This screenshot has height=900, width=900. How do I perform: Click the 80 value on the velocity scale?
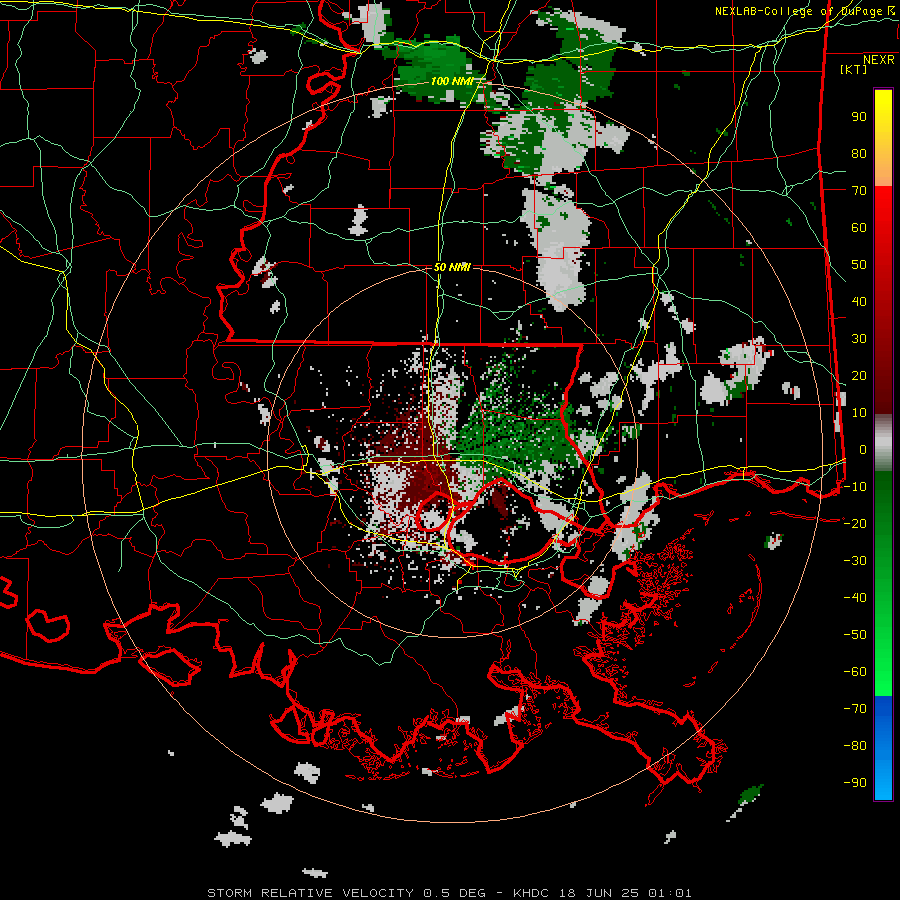click(x=859, y=153)
